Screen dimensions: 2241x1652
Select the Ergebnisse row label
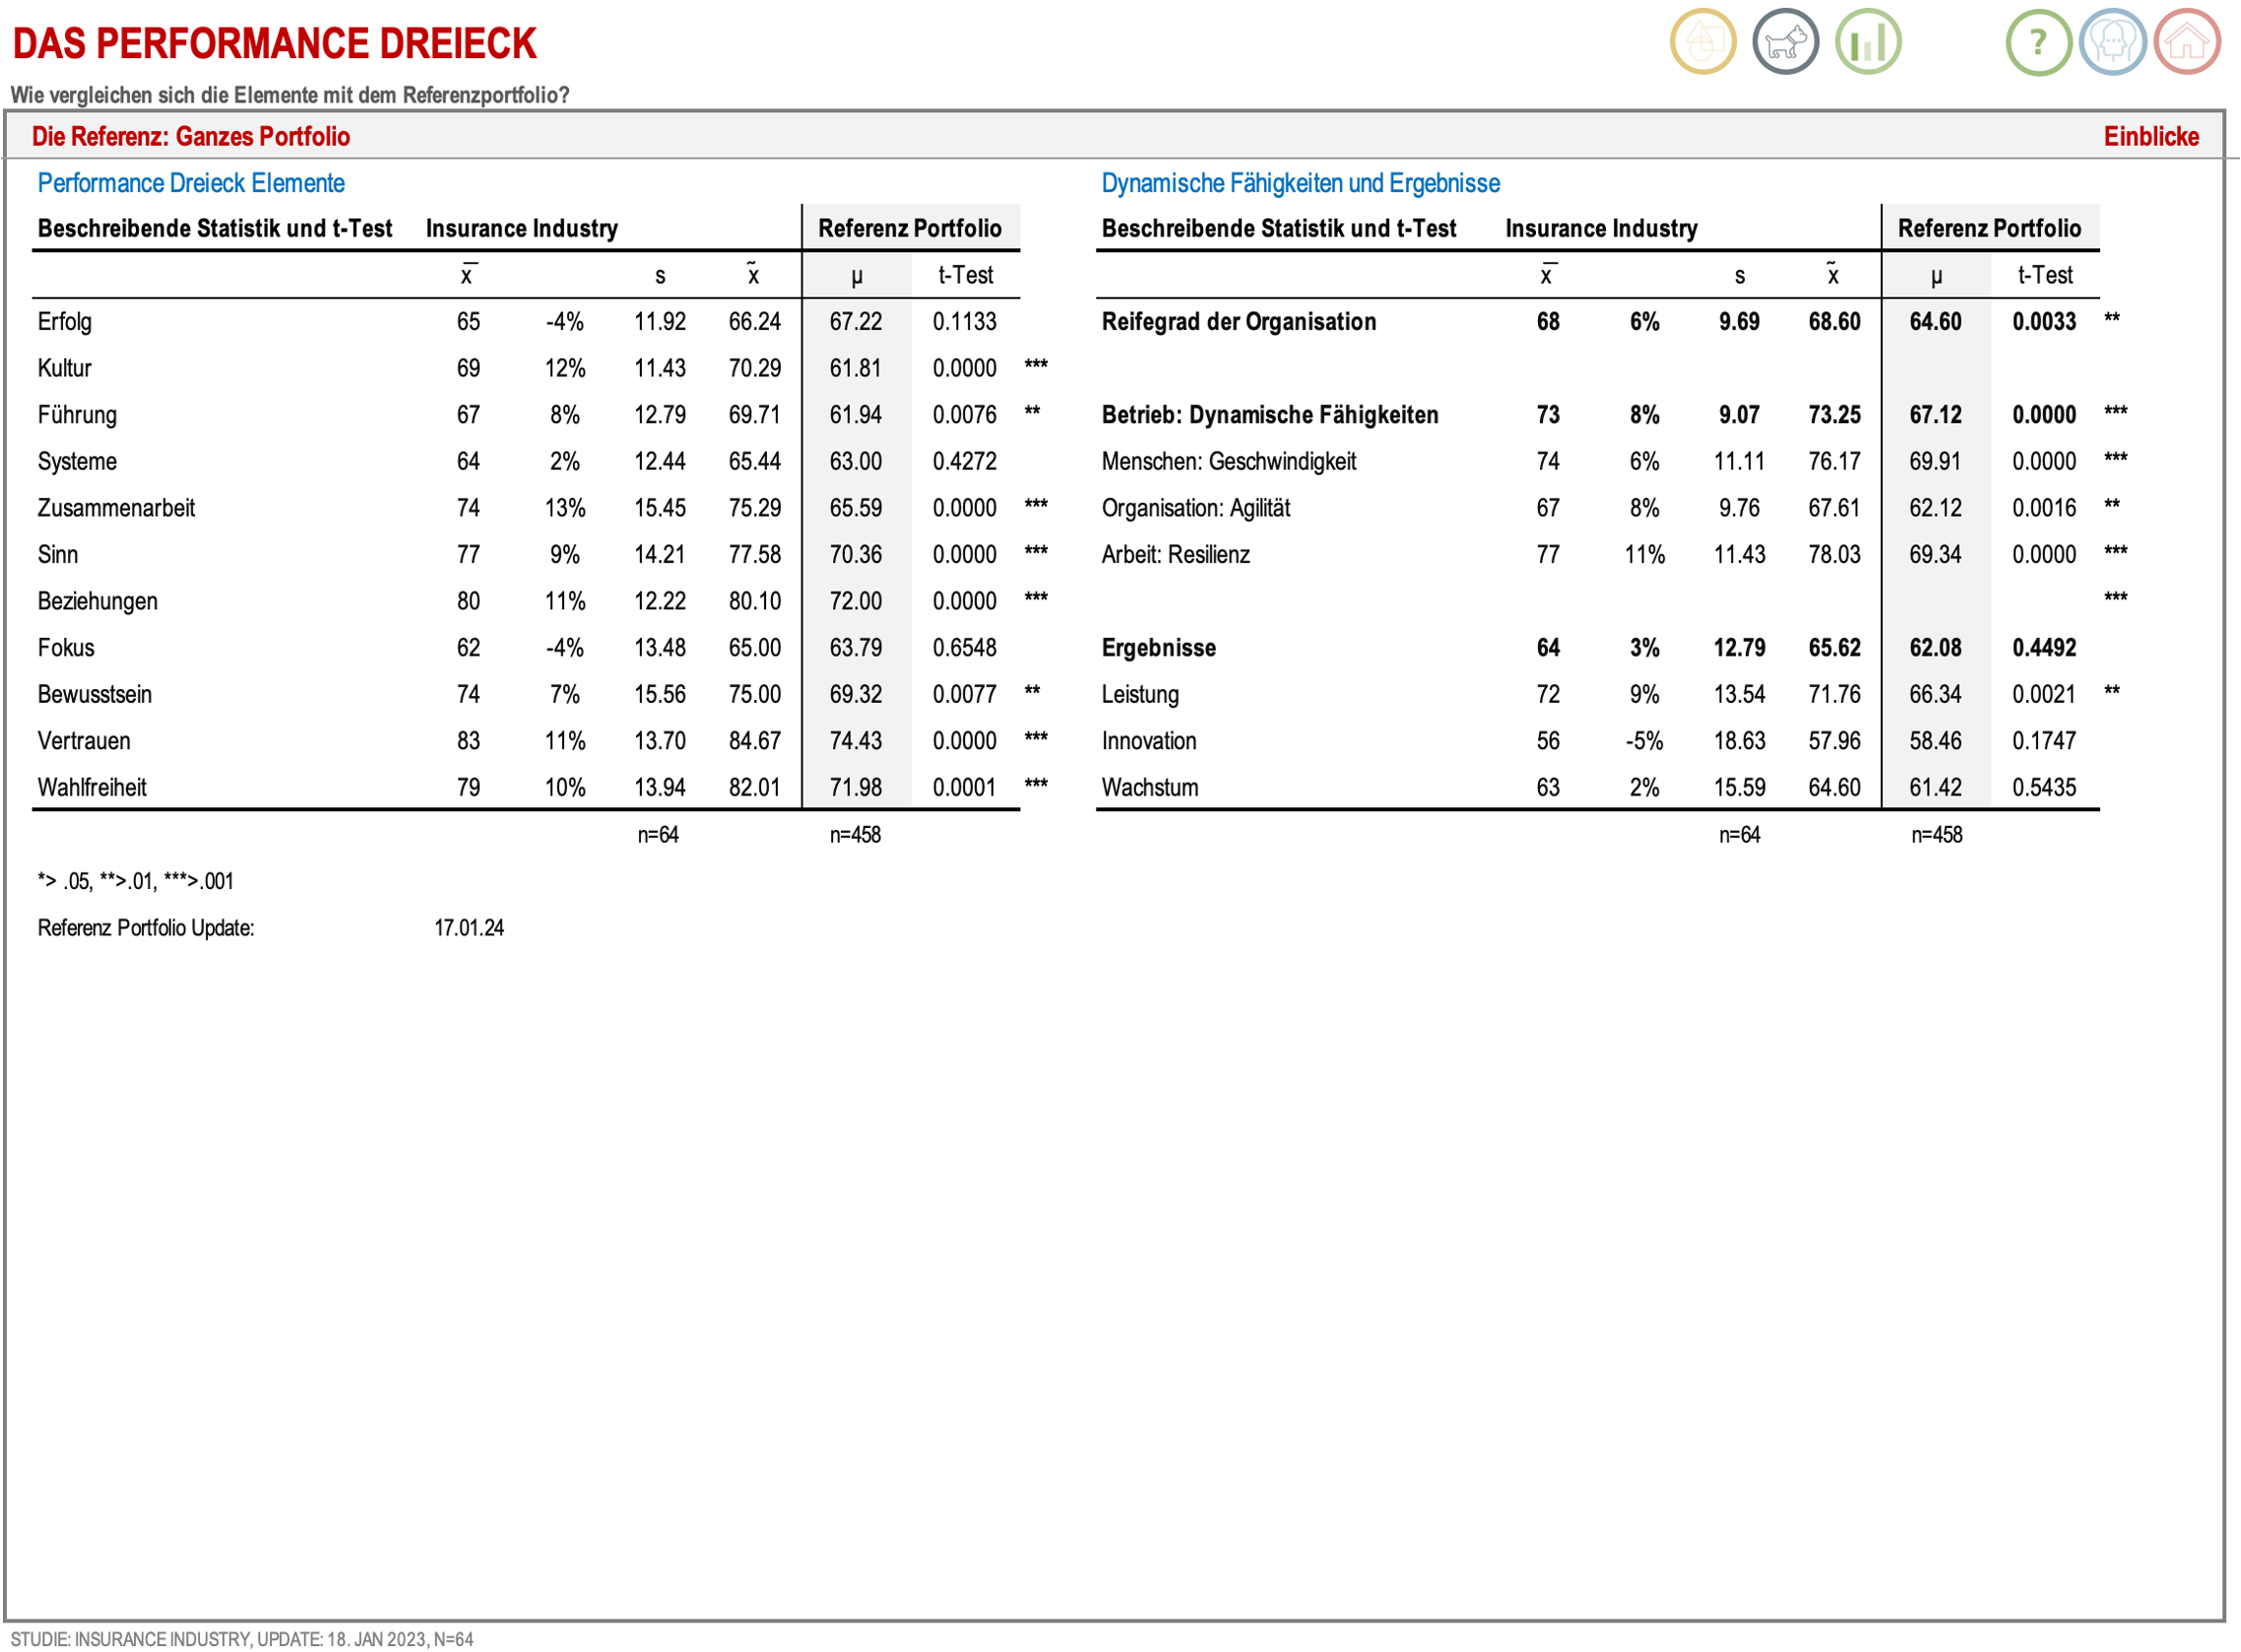pos(1158,648)
